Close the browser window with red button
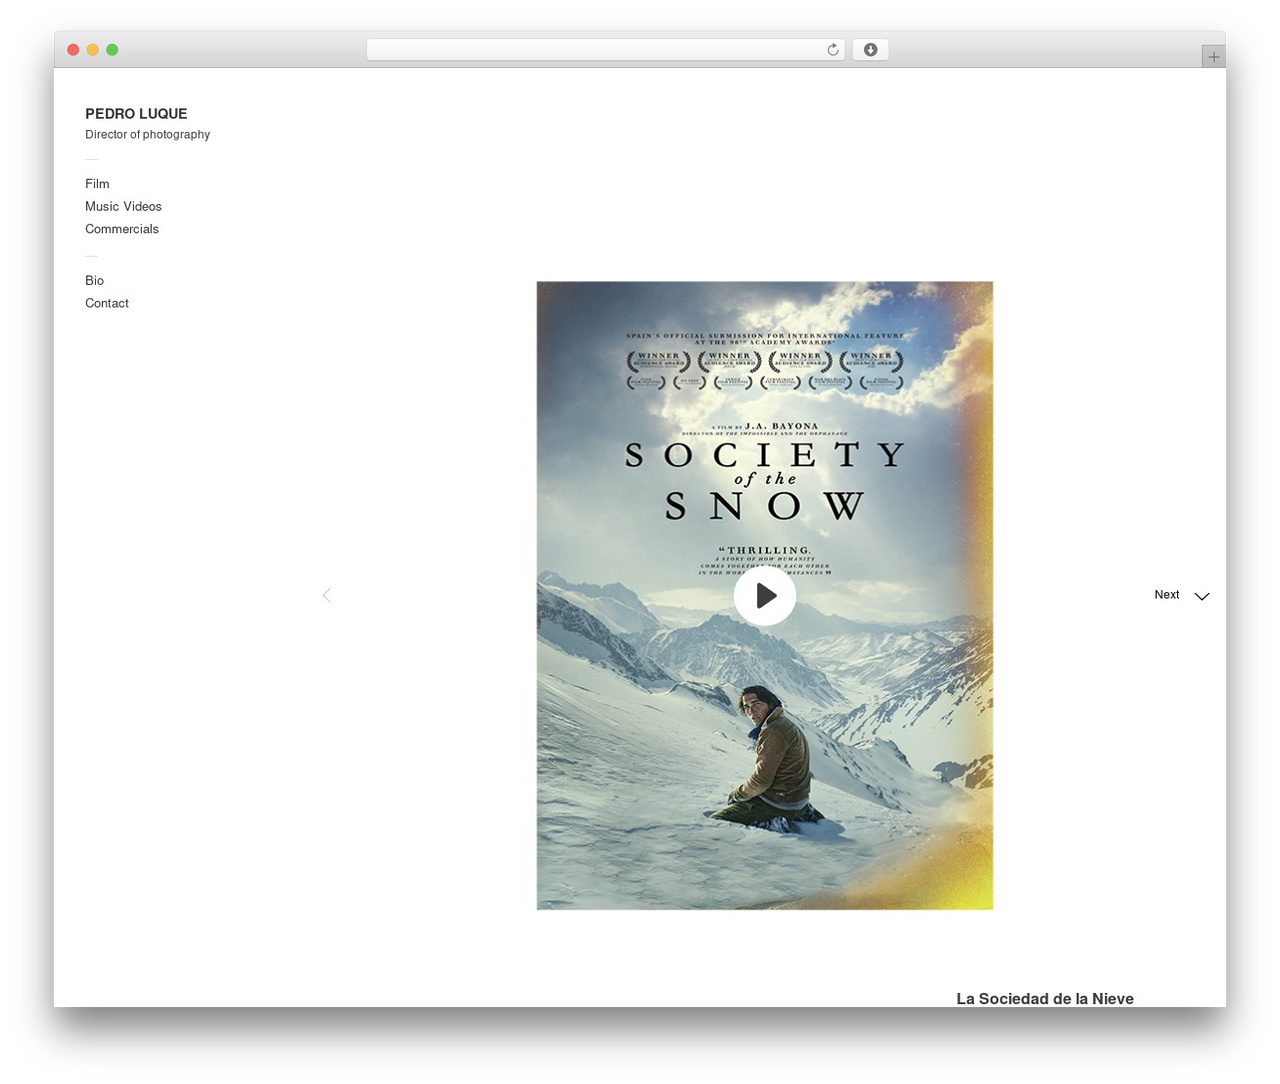The image size is (1280, 1084). (73, 50)
